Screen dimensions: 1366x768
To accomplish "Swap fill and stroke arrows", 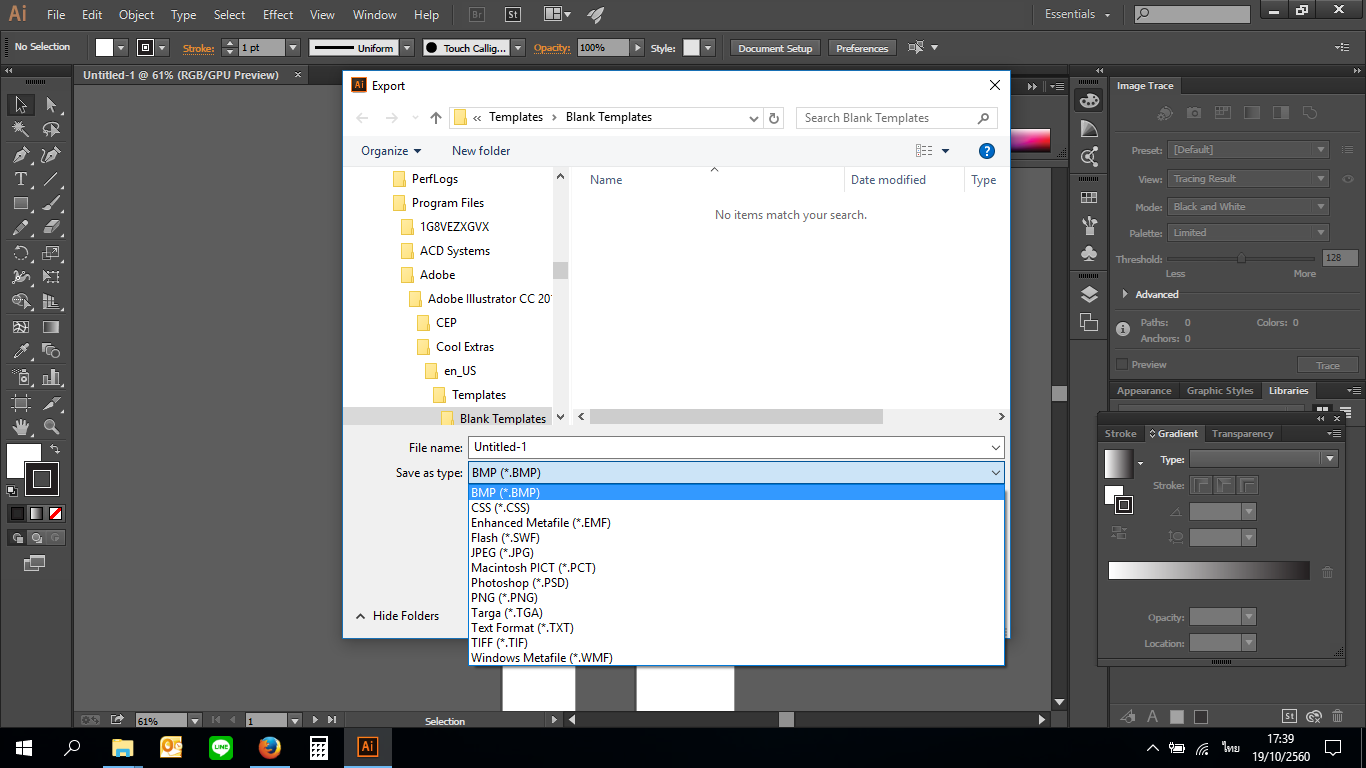I will coord(55,449).
